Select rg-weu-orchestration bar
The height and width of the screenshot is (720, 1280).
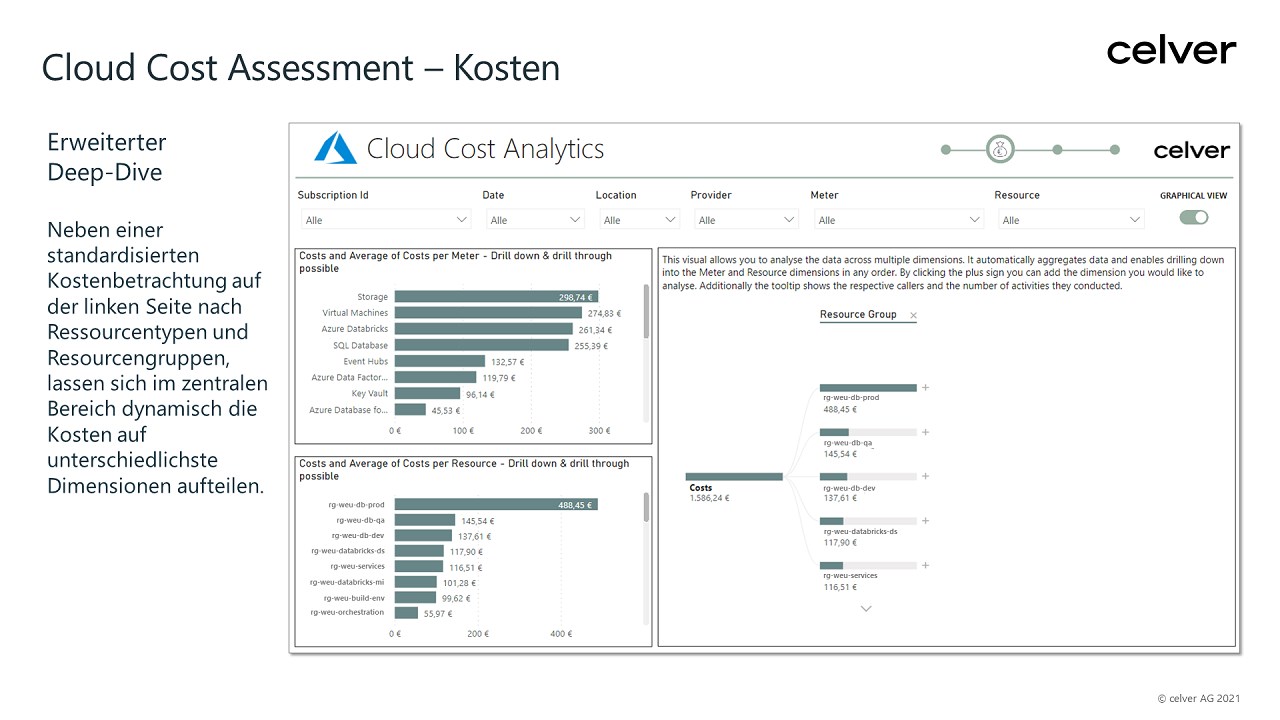click(x=406, y=612)
